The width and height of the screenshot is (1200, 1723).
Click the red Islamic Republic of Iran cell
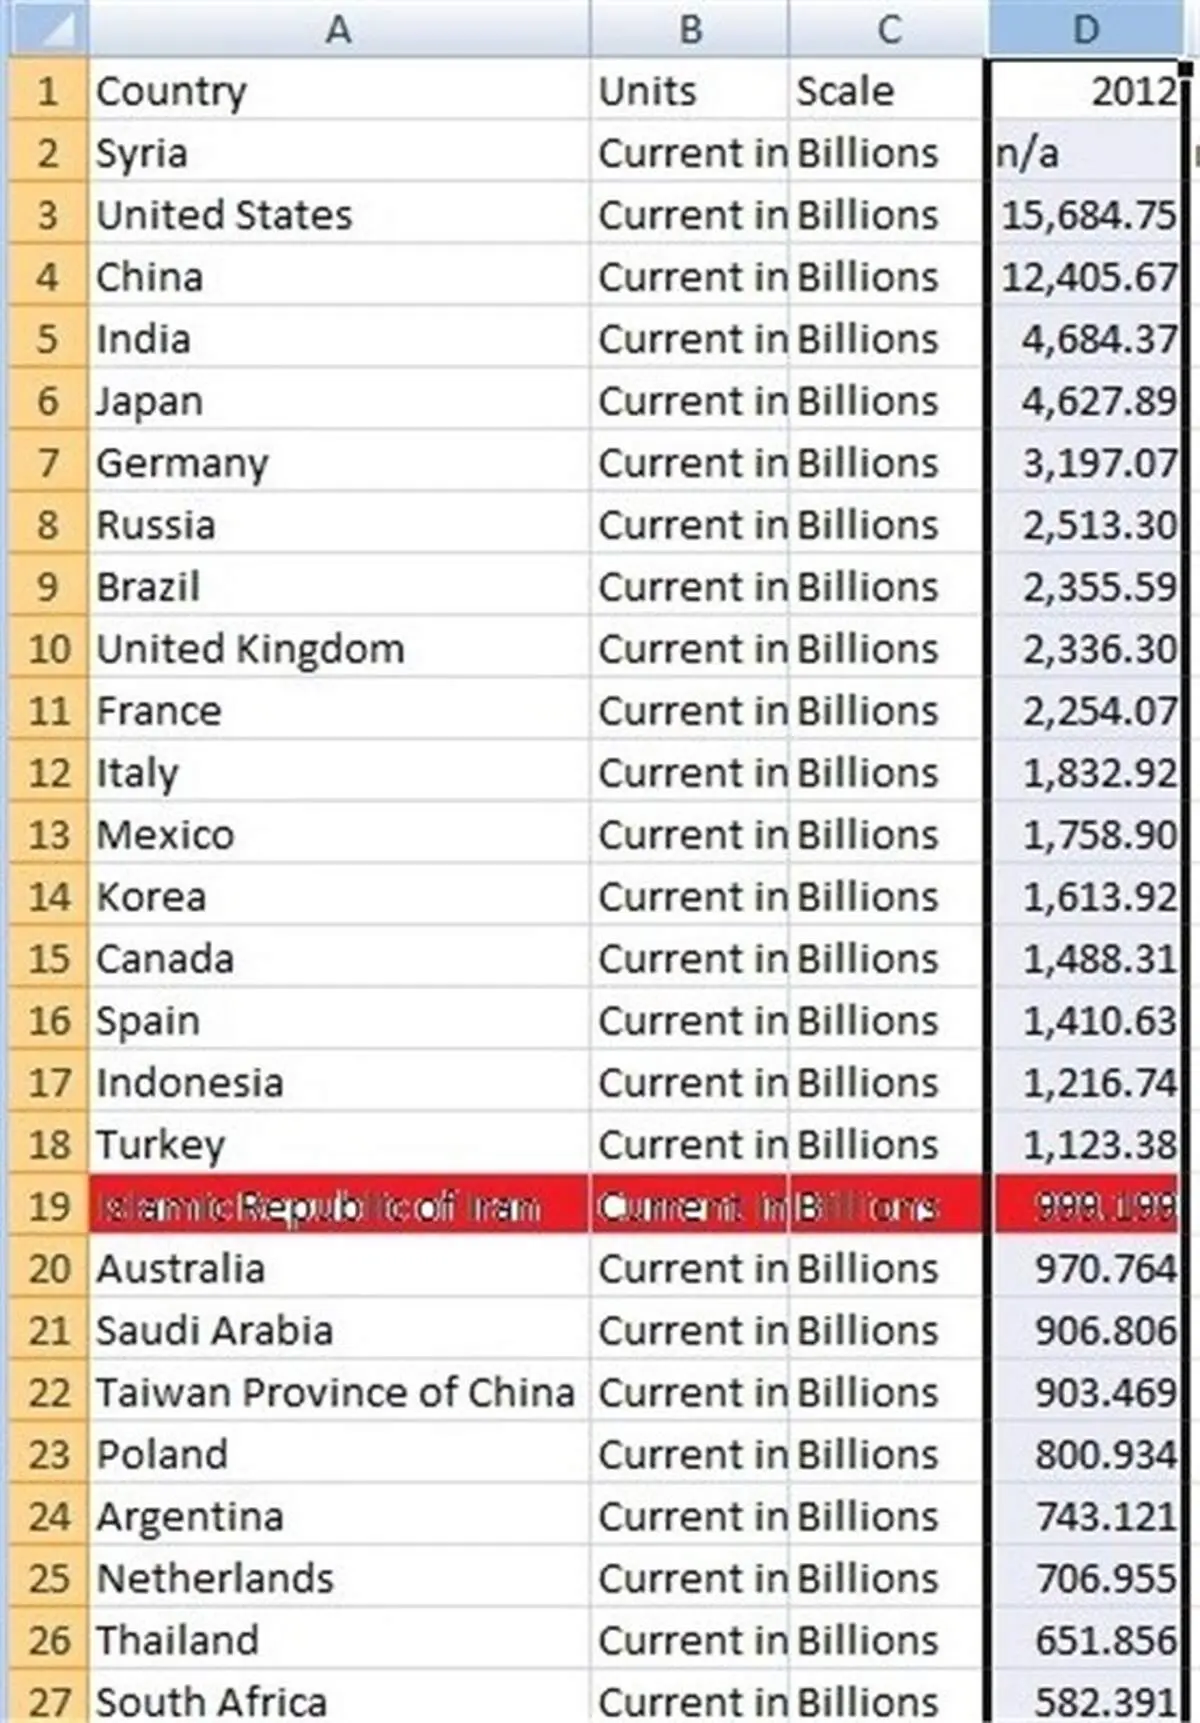[x=339, y=1205]
